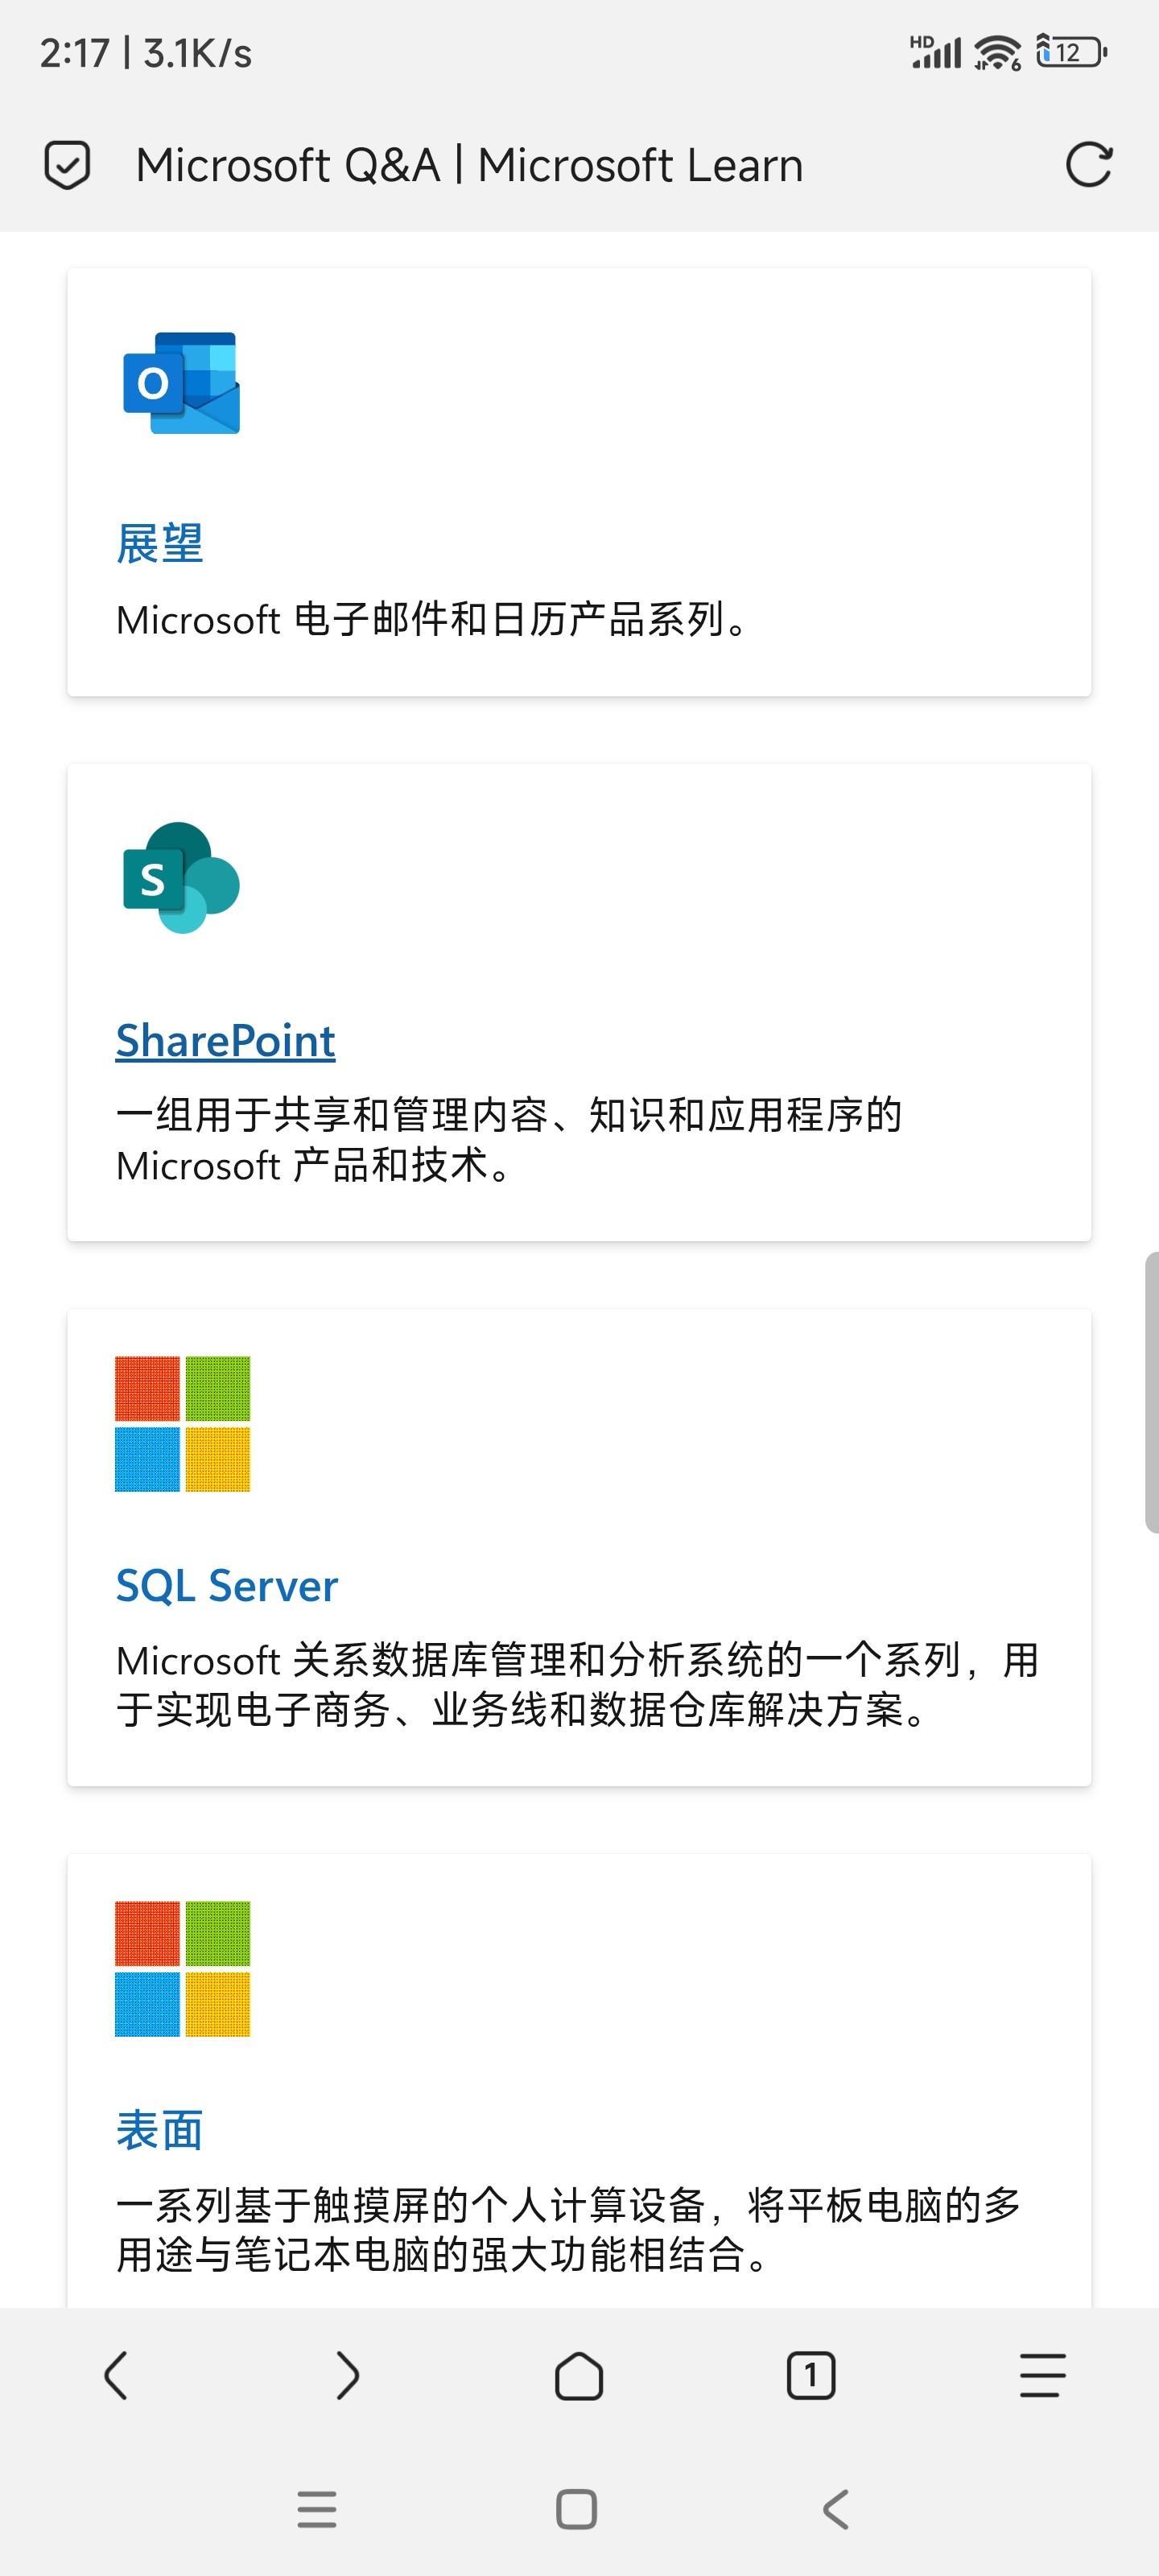The width and height of the screenshot is (1159, 2576).
Task: Tap the Outlook app icon
Action: (x=181, y=383)
